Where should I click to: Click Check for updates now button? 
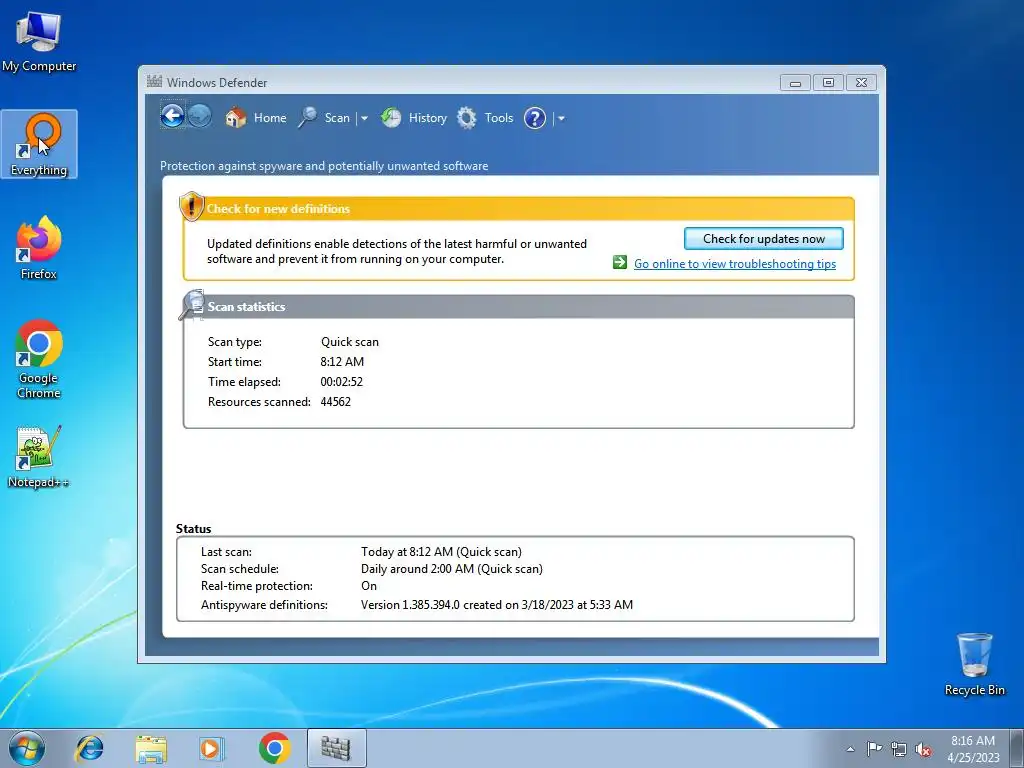pos(763,239)
